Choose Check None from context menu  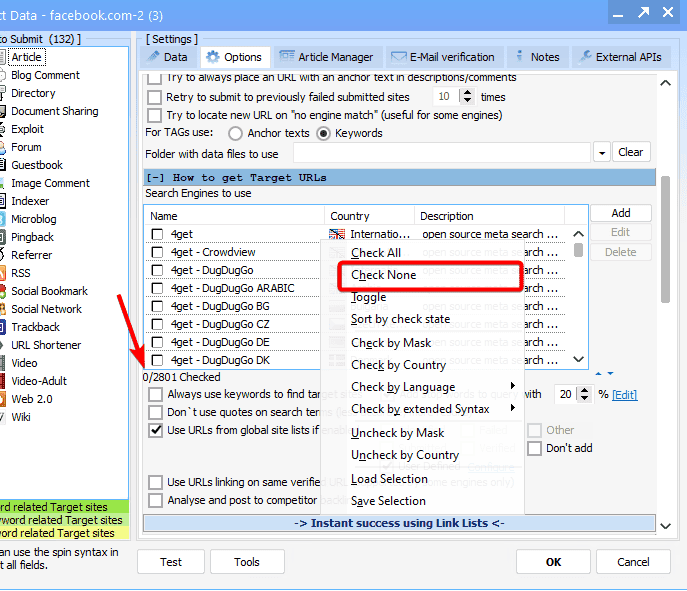tap(422, 275)
